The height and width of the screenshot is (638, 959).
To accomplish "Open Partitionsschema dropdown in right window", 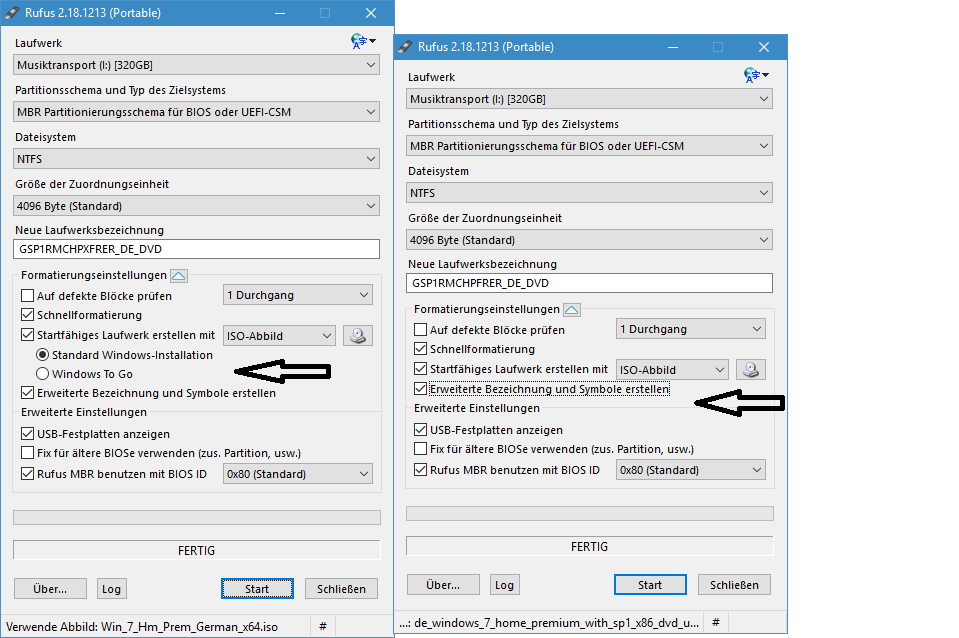I will point(589,146).
